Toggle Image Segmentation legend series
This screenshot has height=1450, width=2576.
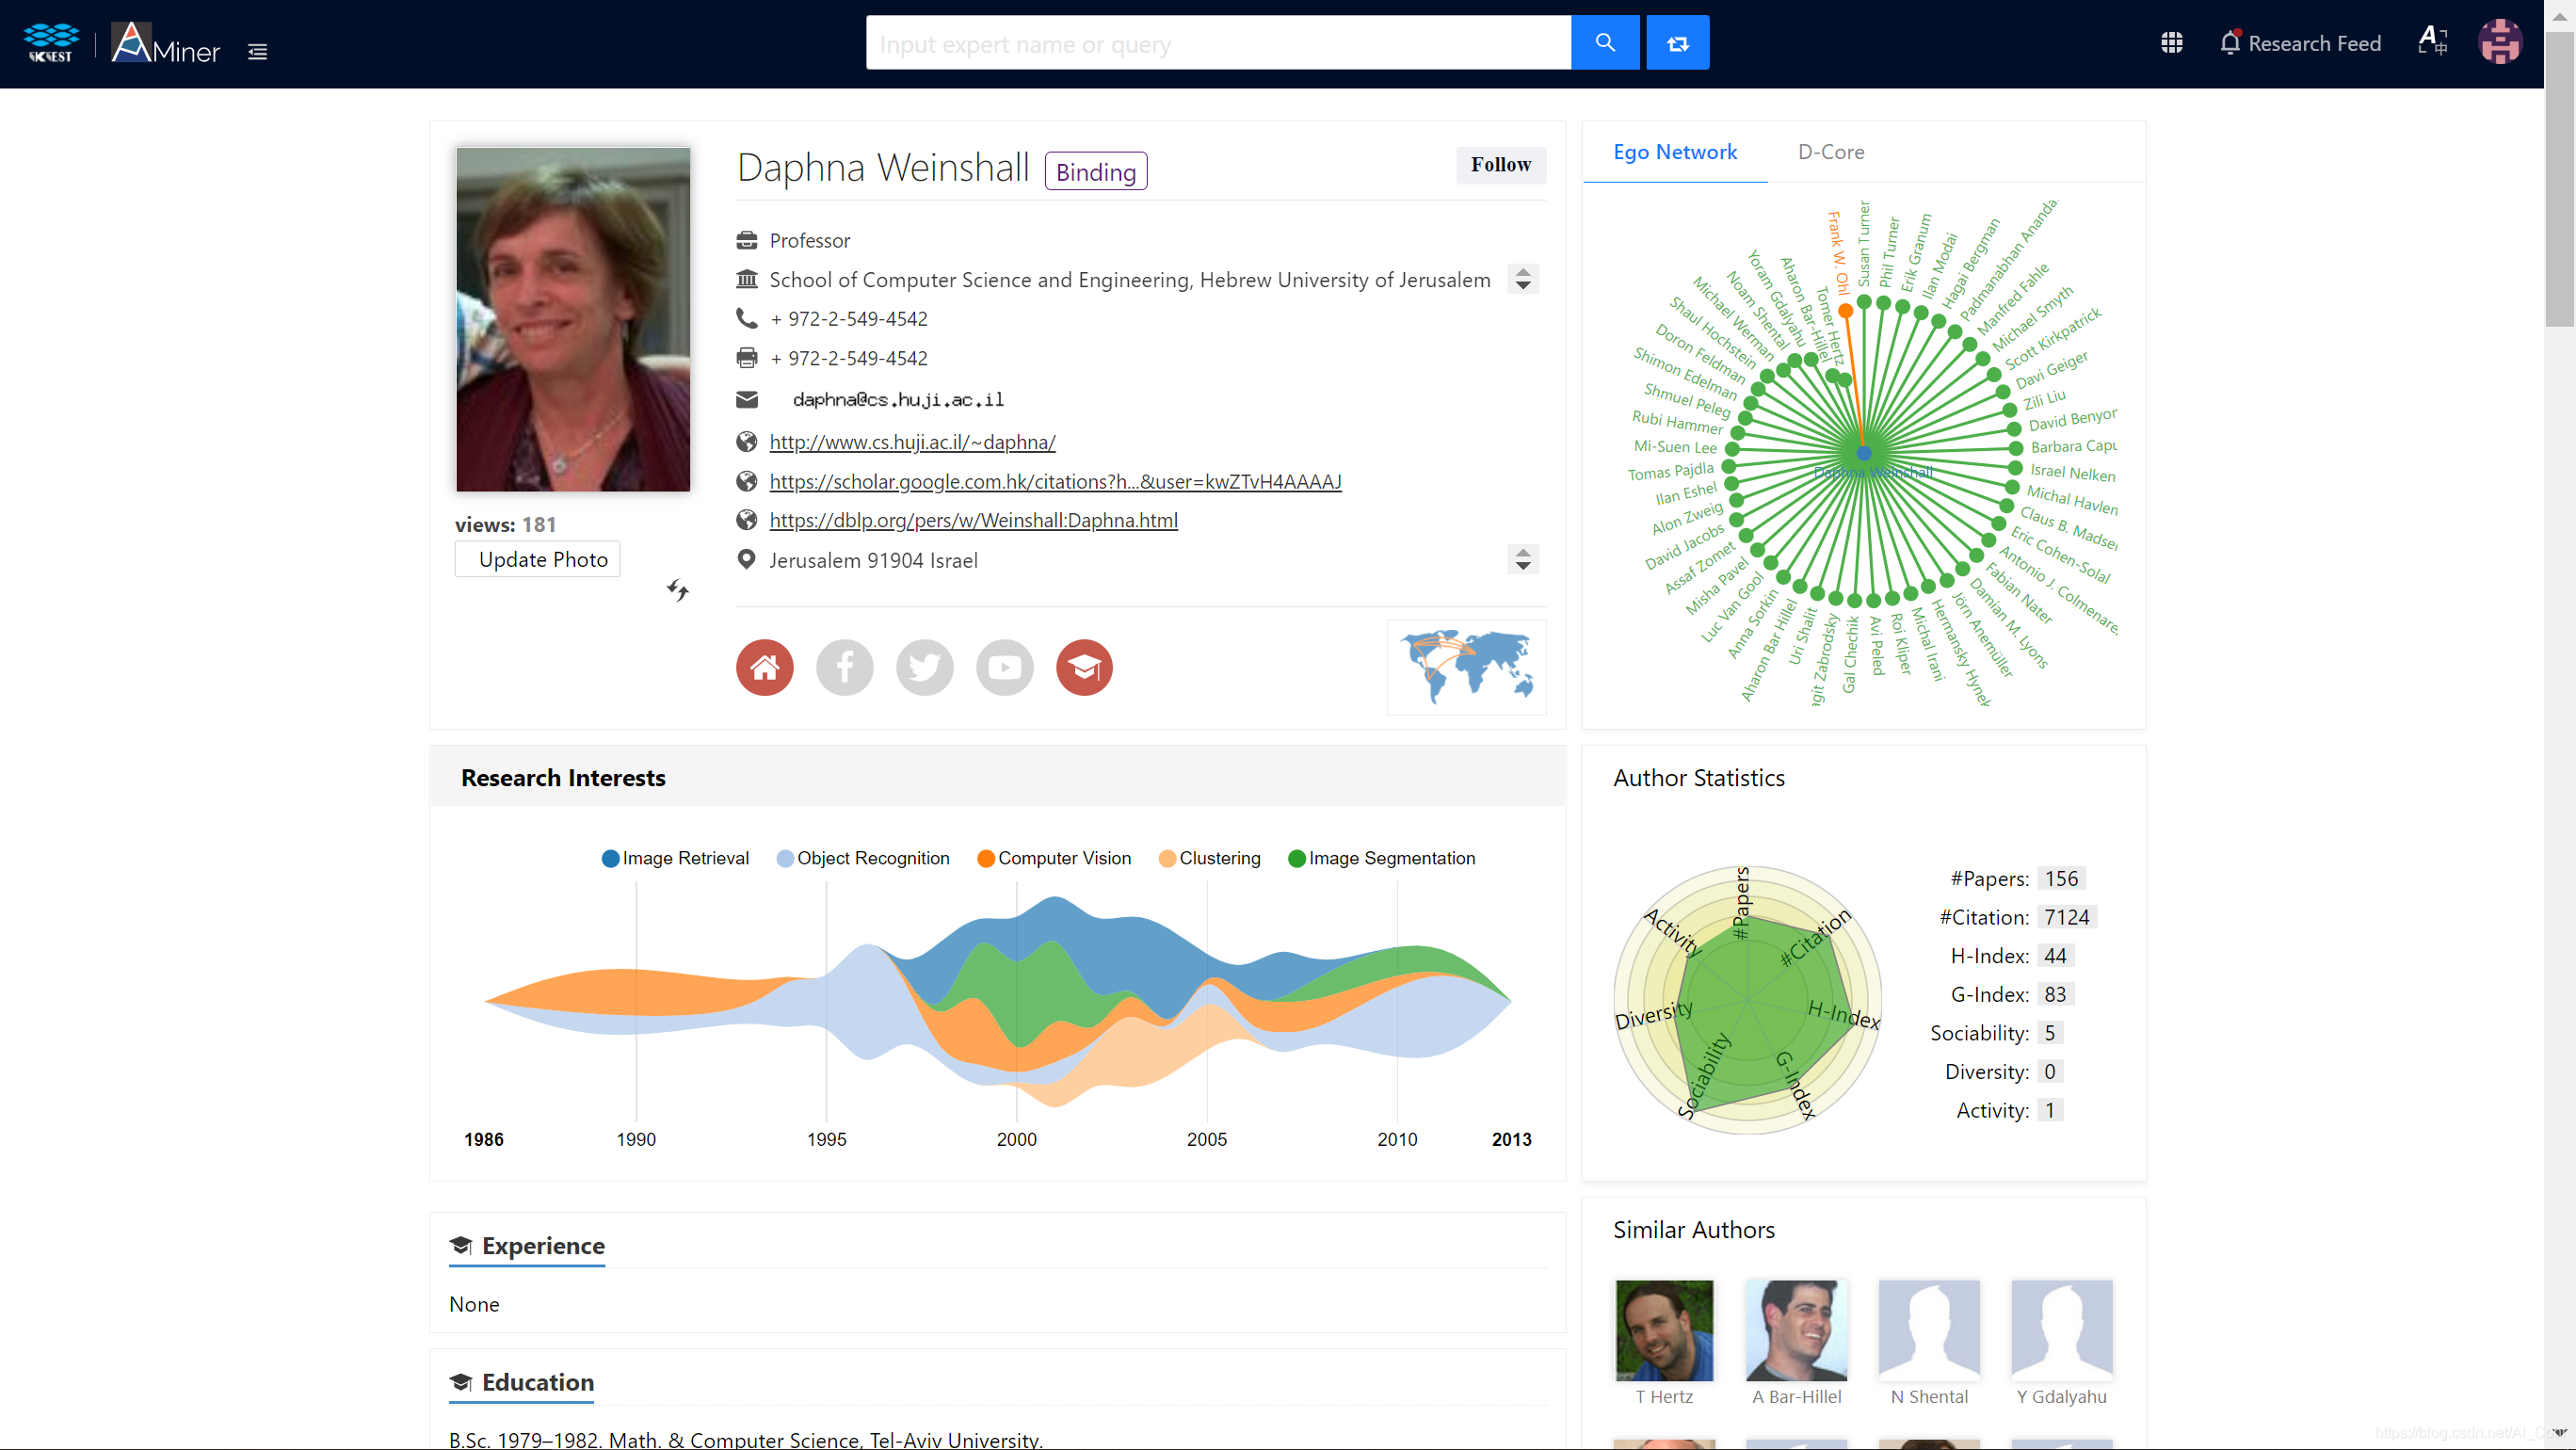click(1381, 858)
